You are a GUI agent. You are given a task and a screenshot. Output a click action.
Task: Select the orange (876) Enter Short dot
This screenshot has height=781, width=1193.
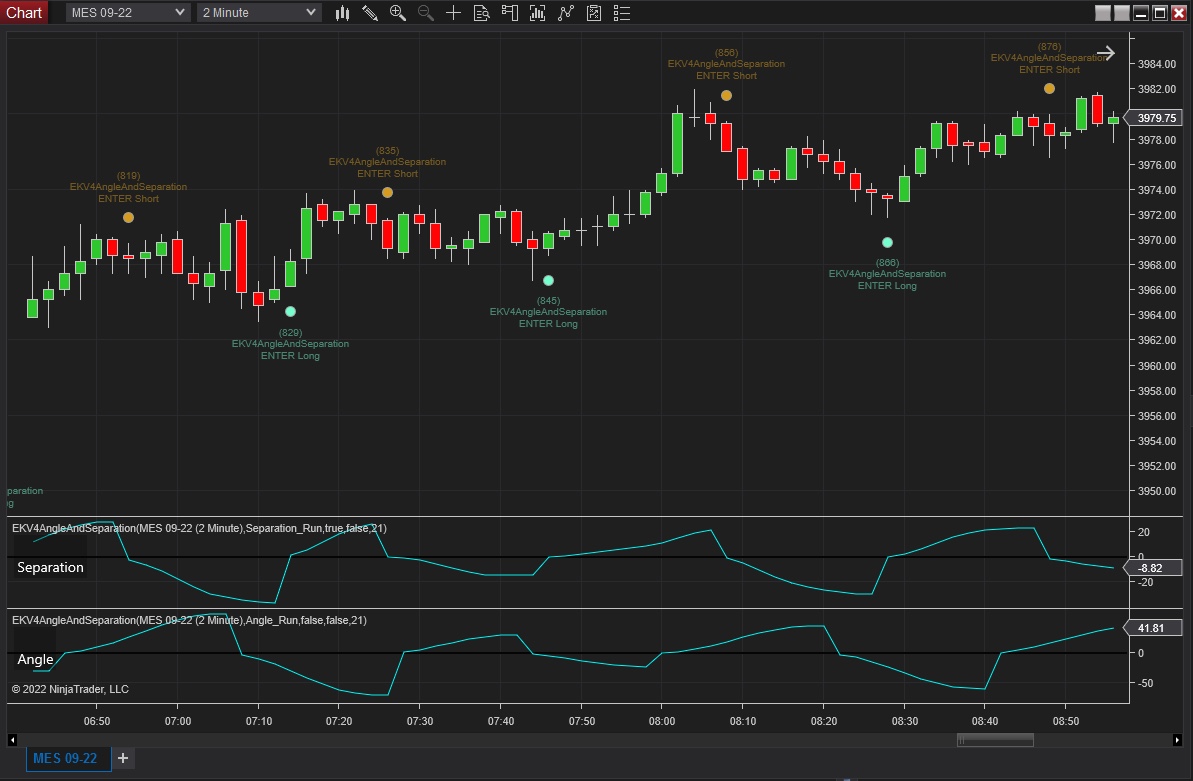(1049, 88)
